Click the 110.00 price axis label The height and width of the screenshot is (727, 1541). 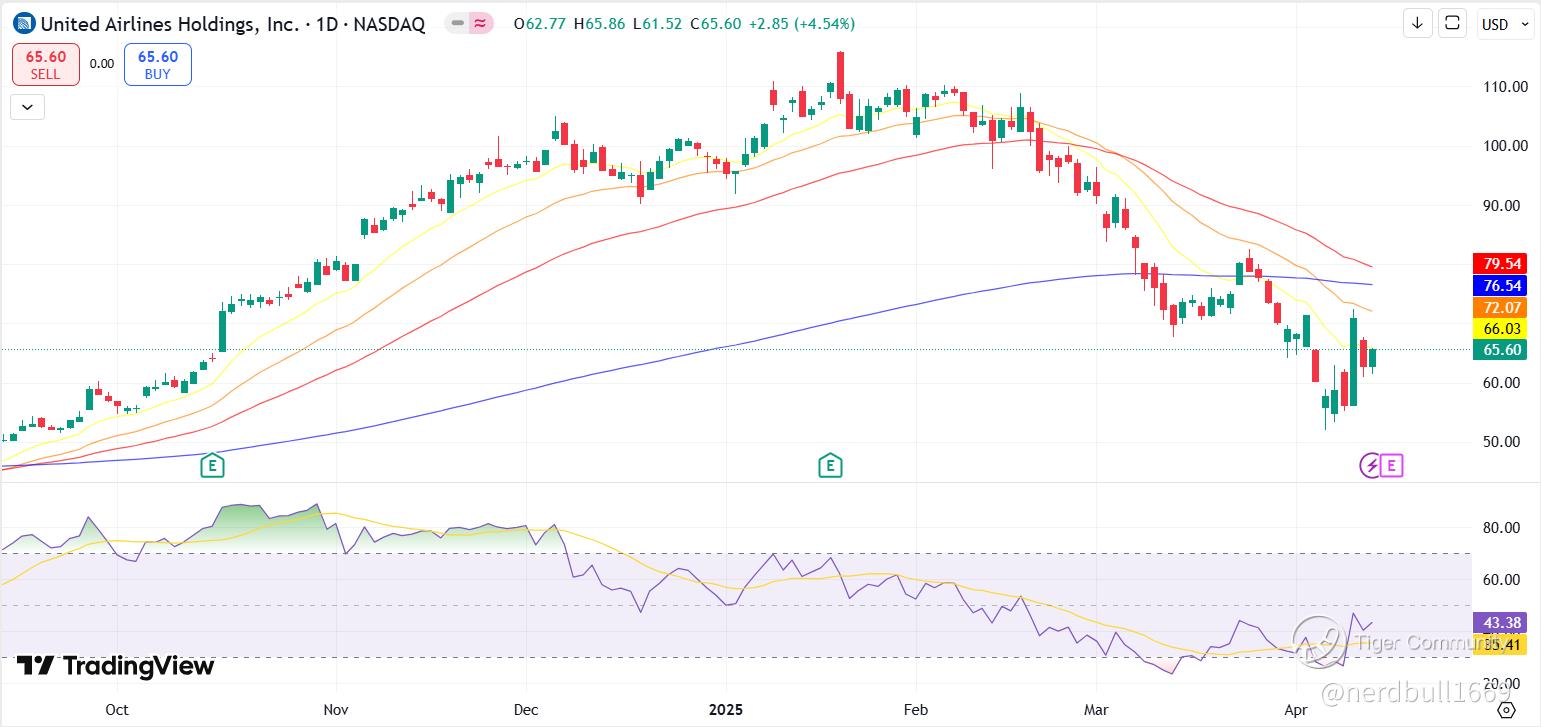pos(1506,87)
